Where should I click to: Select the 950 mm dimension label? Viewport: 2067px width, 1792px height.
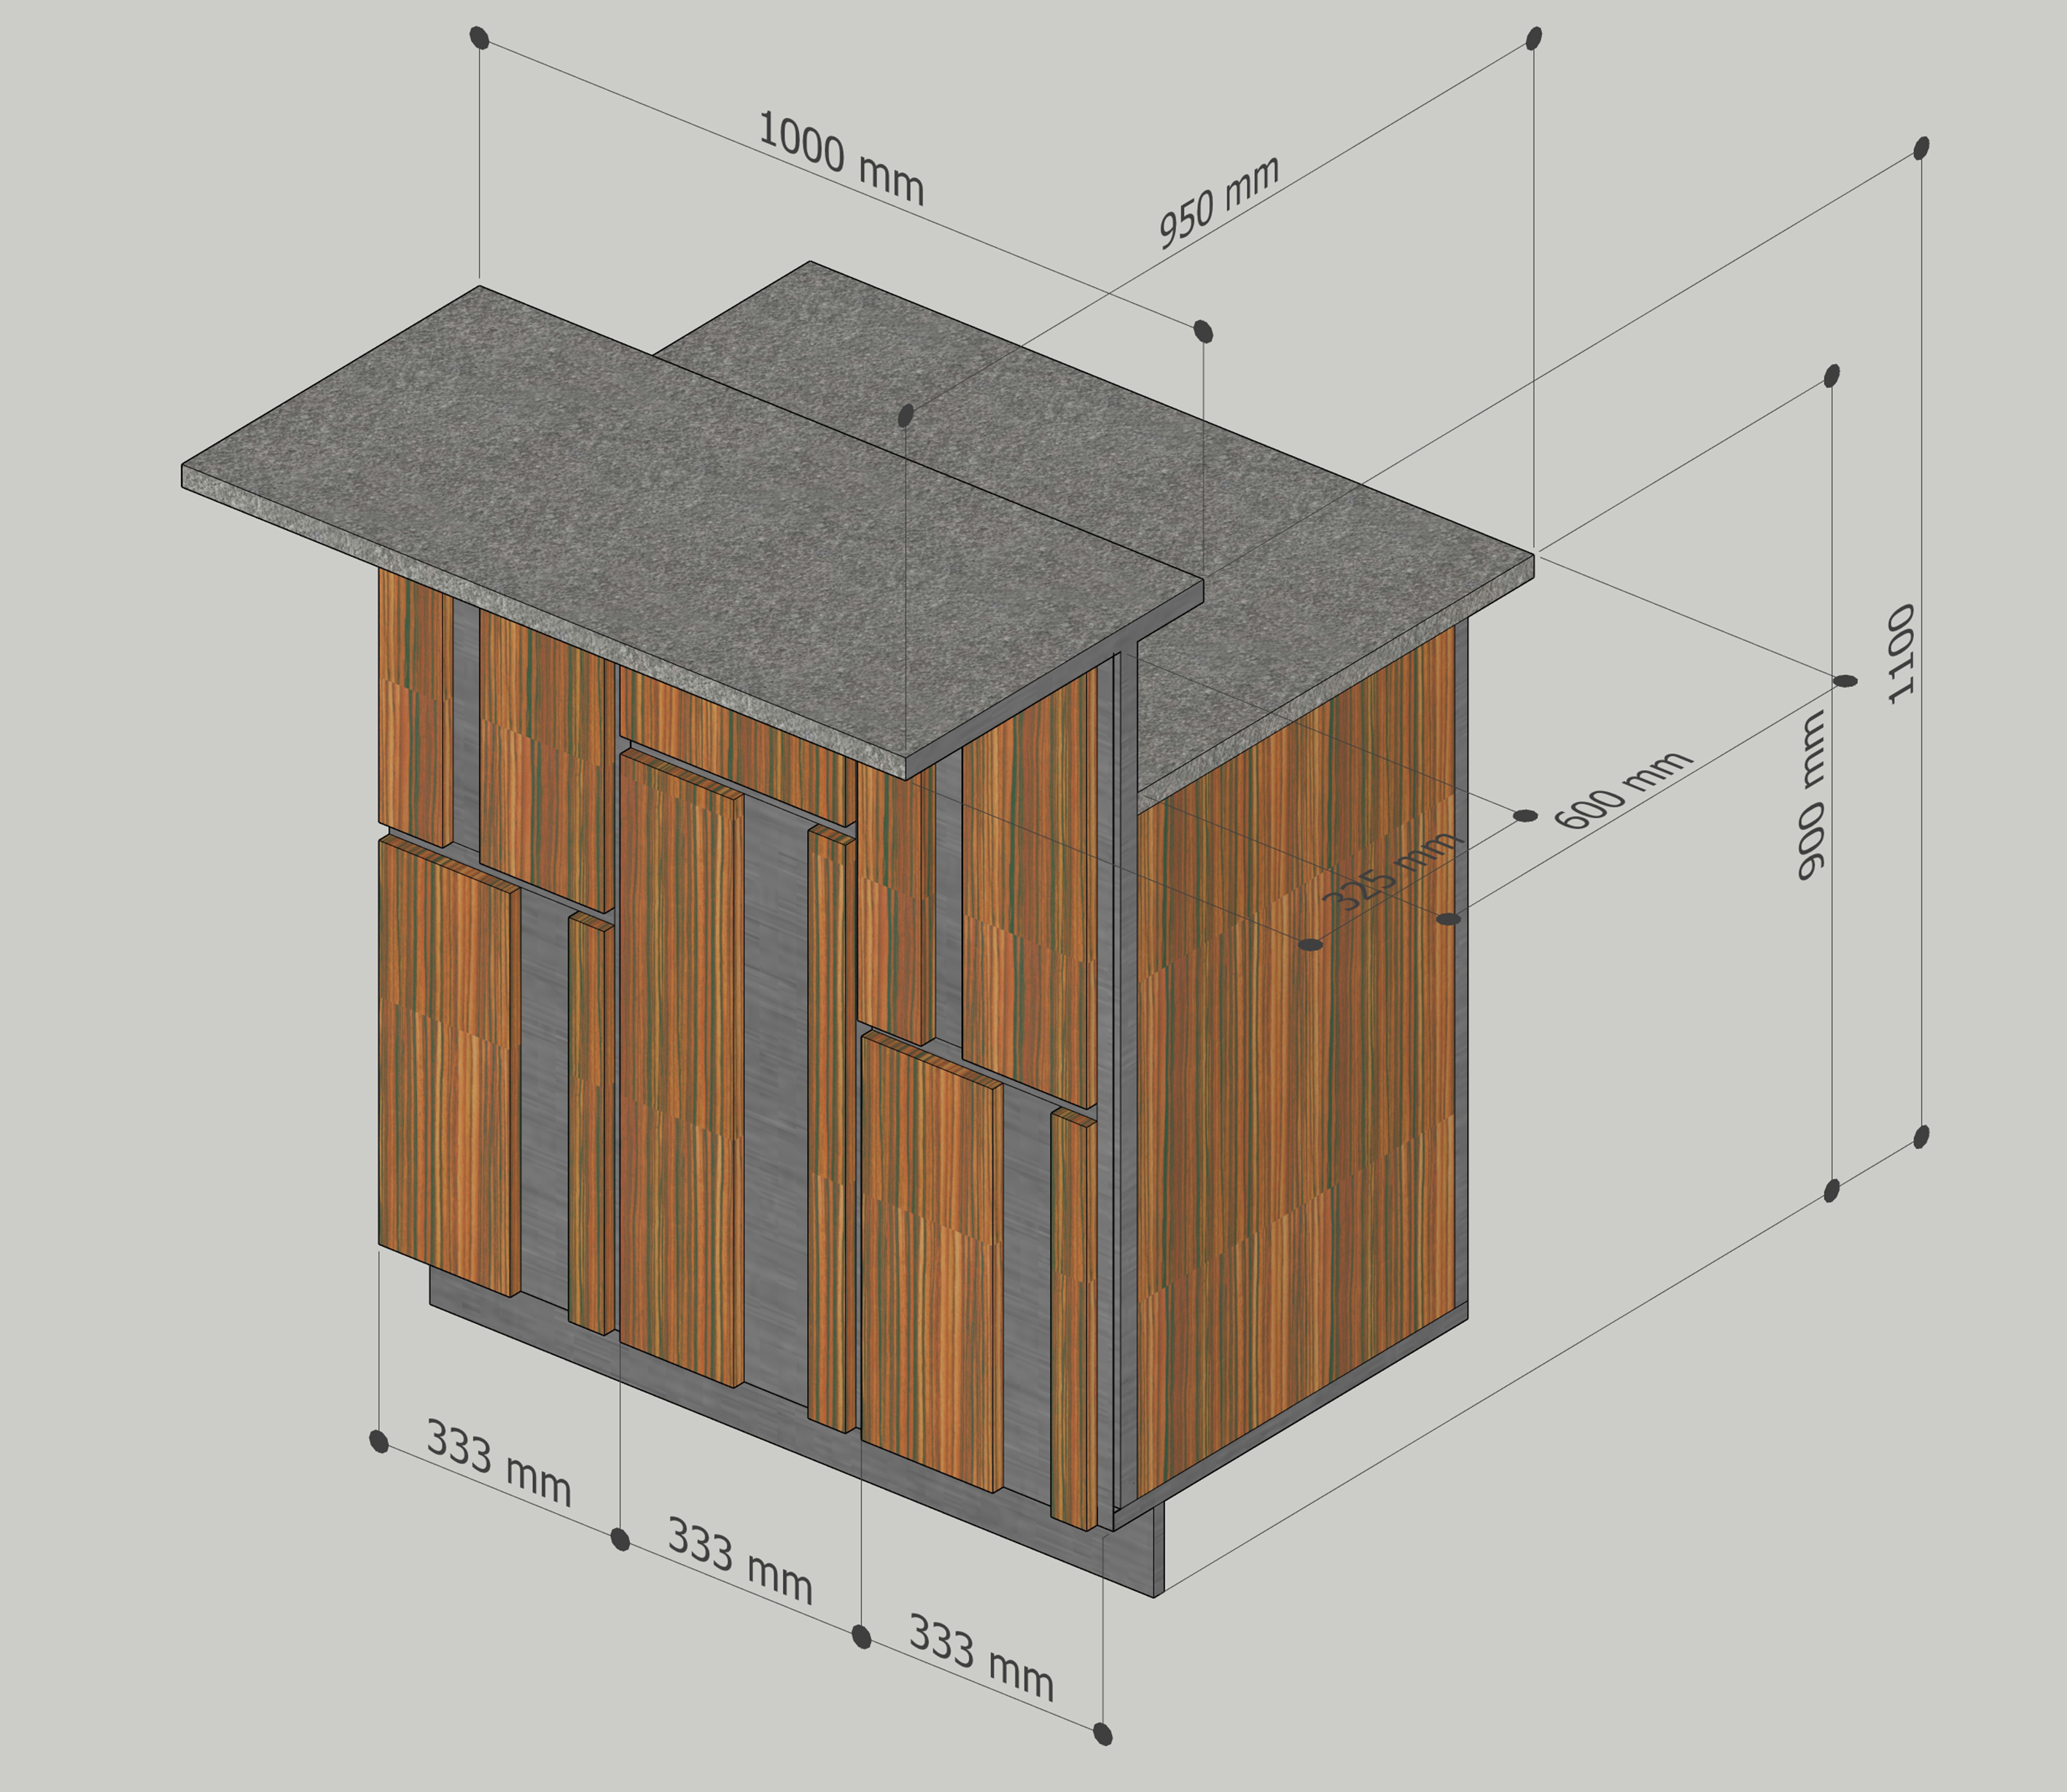coord(1219,202)
